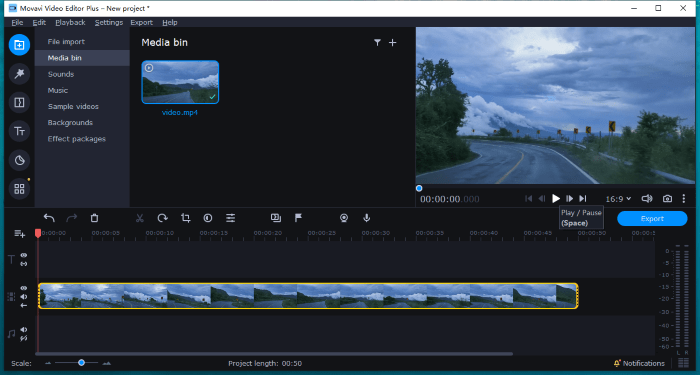
Task: Select Sample videos in side list
Action: [82, 106]
